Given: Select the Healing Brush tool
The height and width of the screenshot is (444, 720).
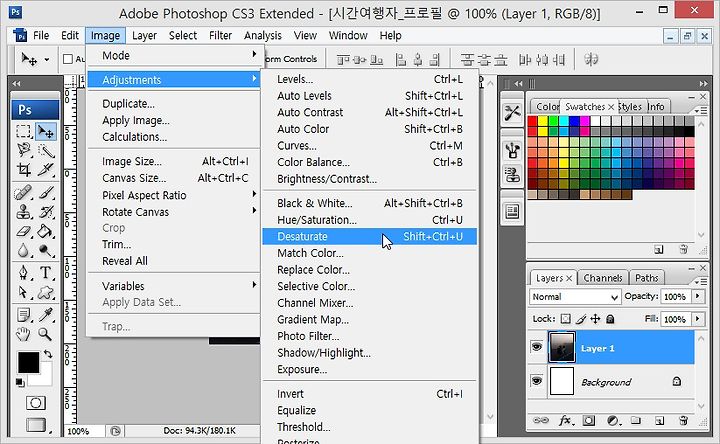Looking at the screenshot, I should [x=23, y=192].
